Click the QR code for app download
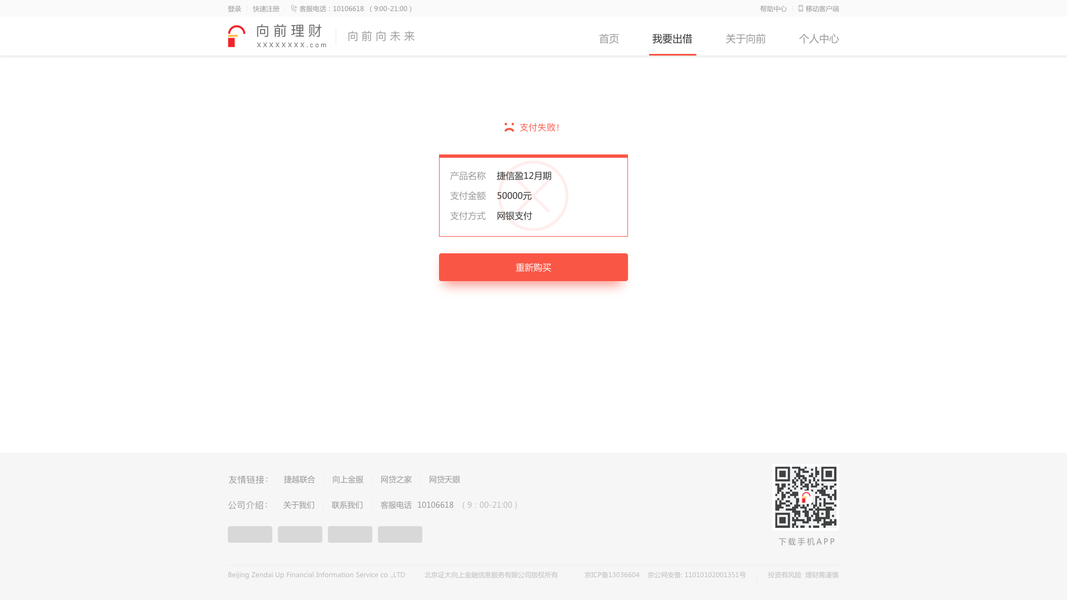1067x600 pixels. 806,497
